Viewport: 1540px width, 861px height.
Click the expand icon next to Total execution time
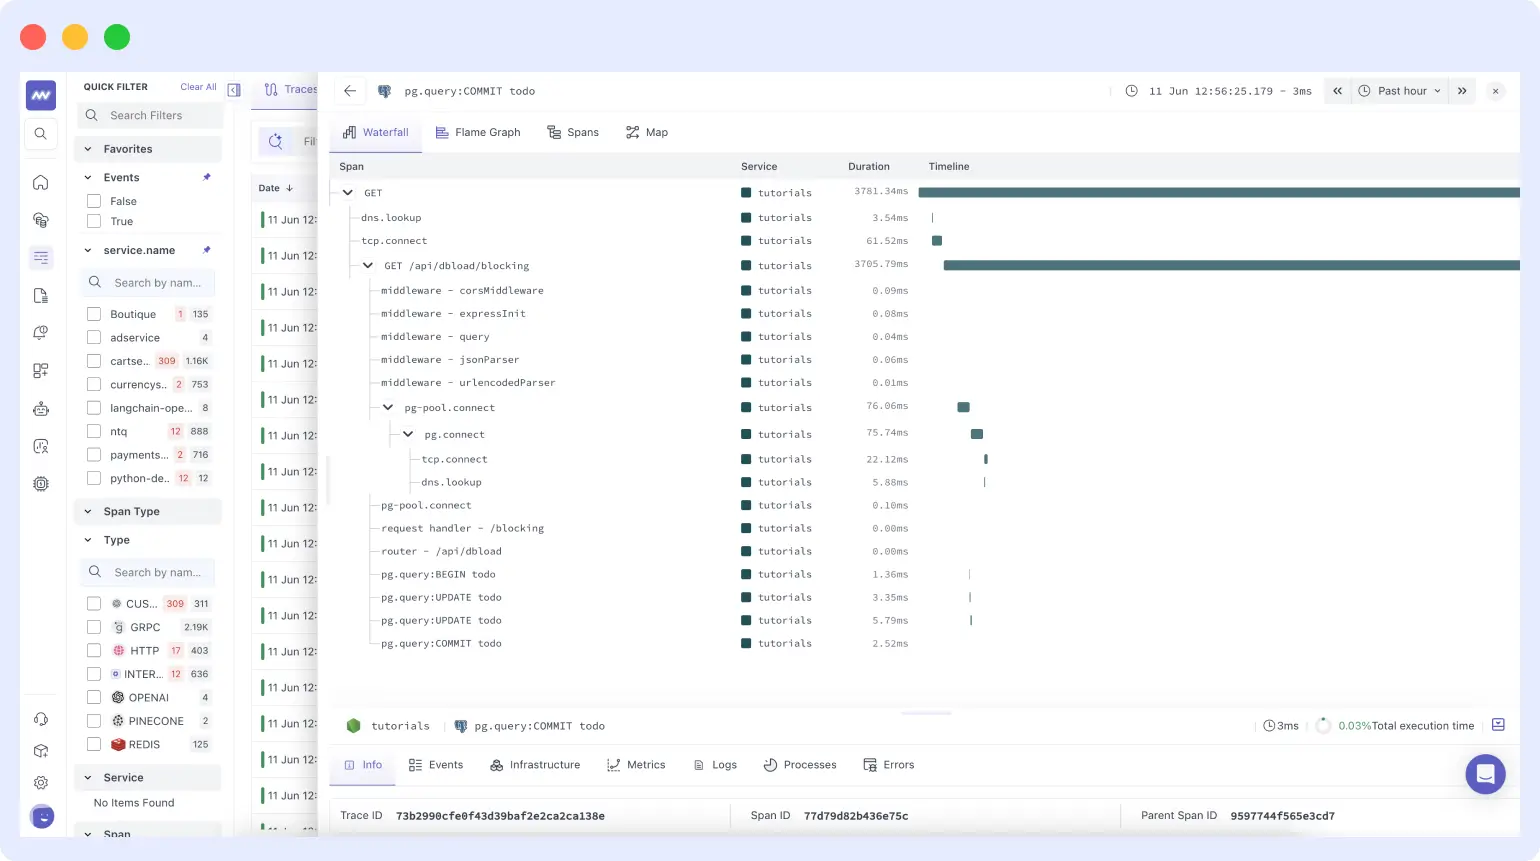1498,725
